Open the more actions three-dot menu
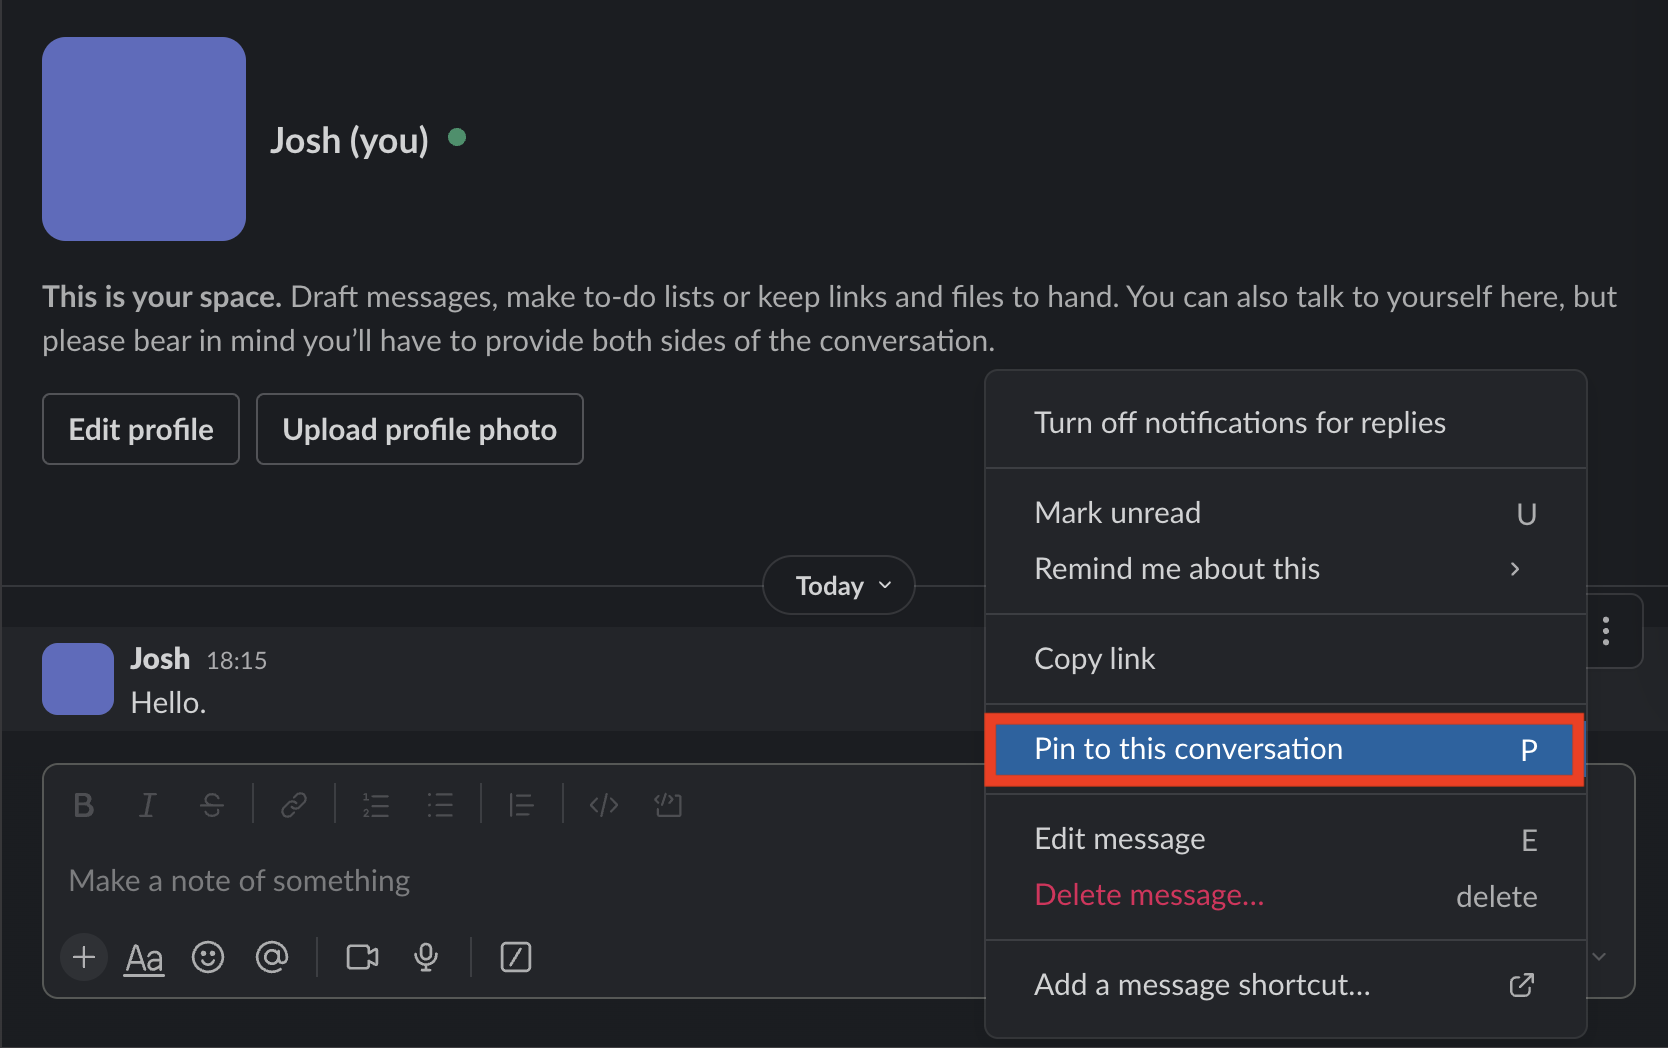Screen dimensions: 1668x1048 pyautogui.click(x=1607, y=631)
